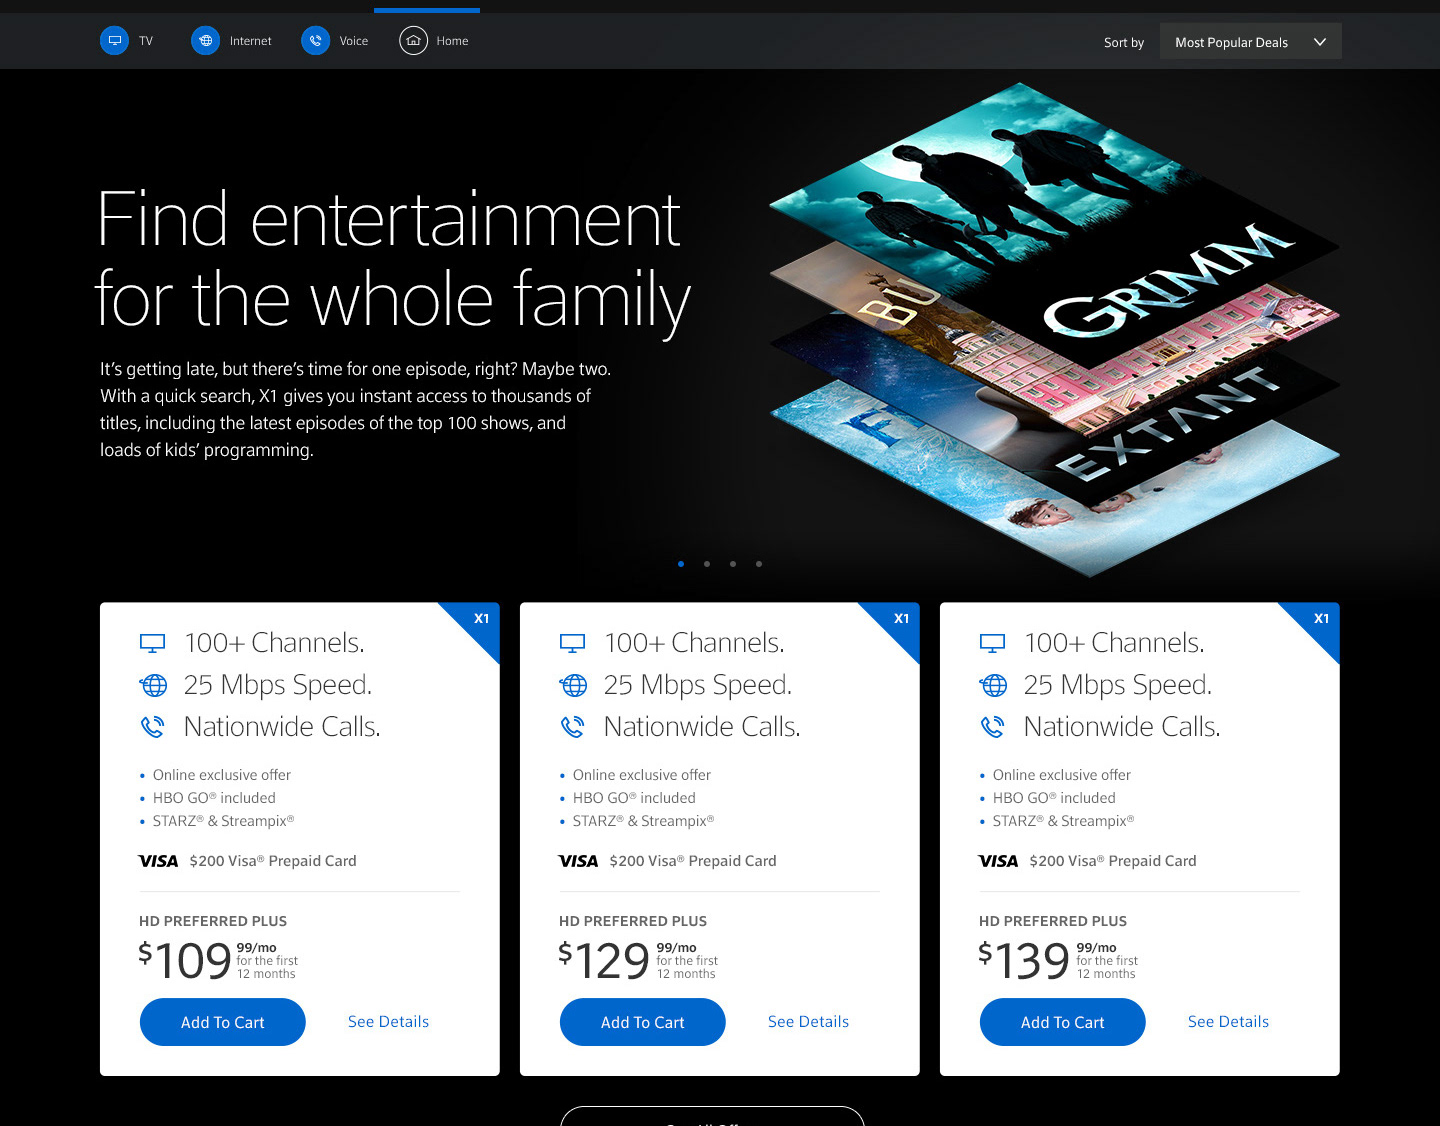Click the phone calls icon in $139 card
The width and height of the screenshot is (1440, 1126).
pyautogui.click(x=992, y=727)
